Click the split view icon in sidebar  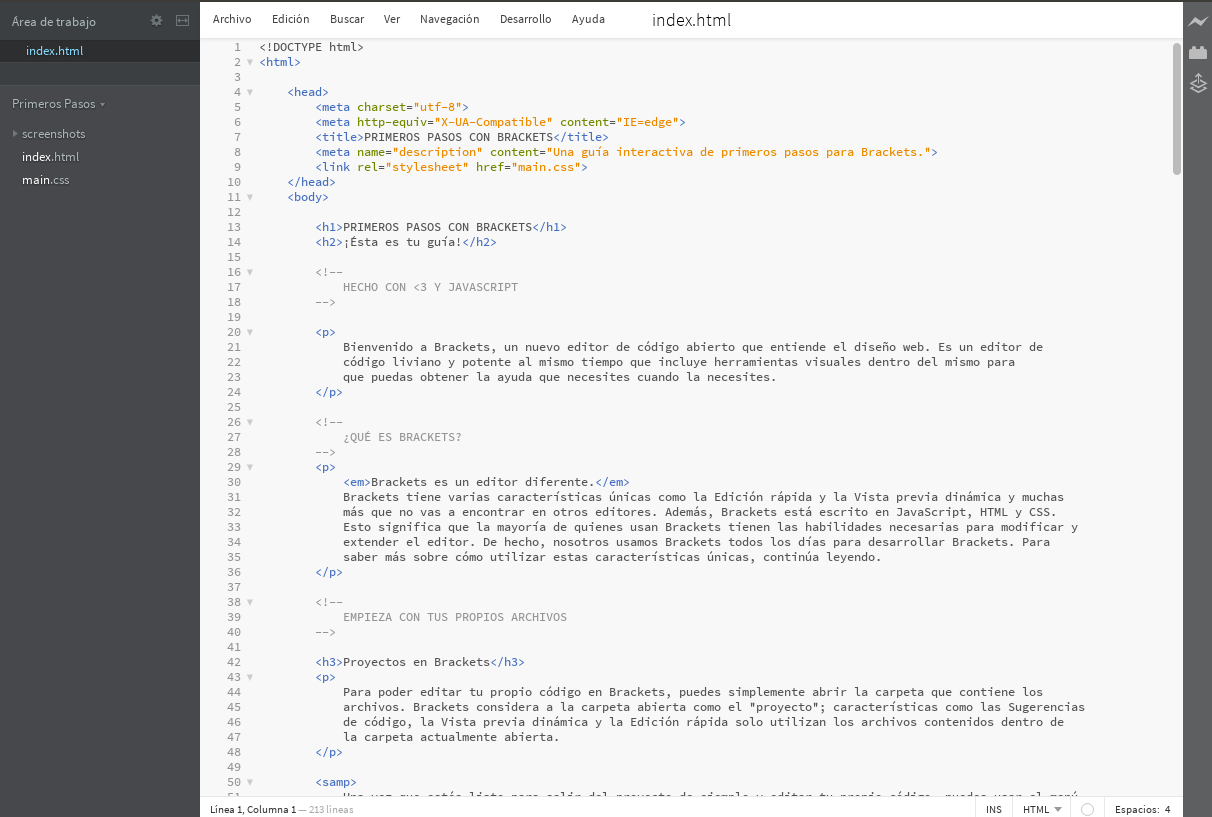(x=182, y=20)
